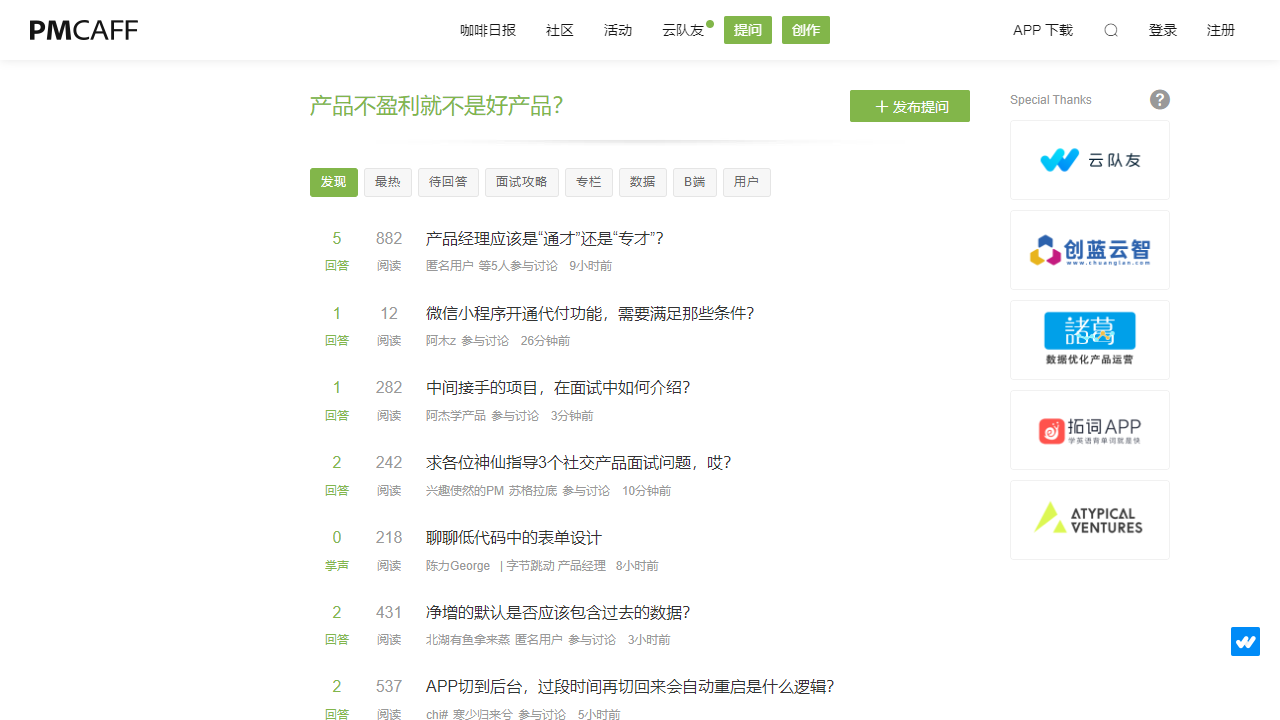Click the author name 北湖有鱼拿来蒸
This screenshot has width=1280, height=720.
[x=468, y=640]
